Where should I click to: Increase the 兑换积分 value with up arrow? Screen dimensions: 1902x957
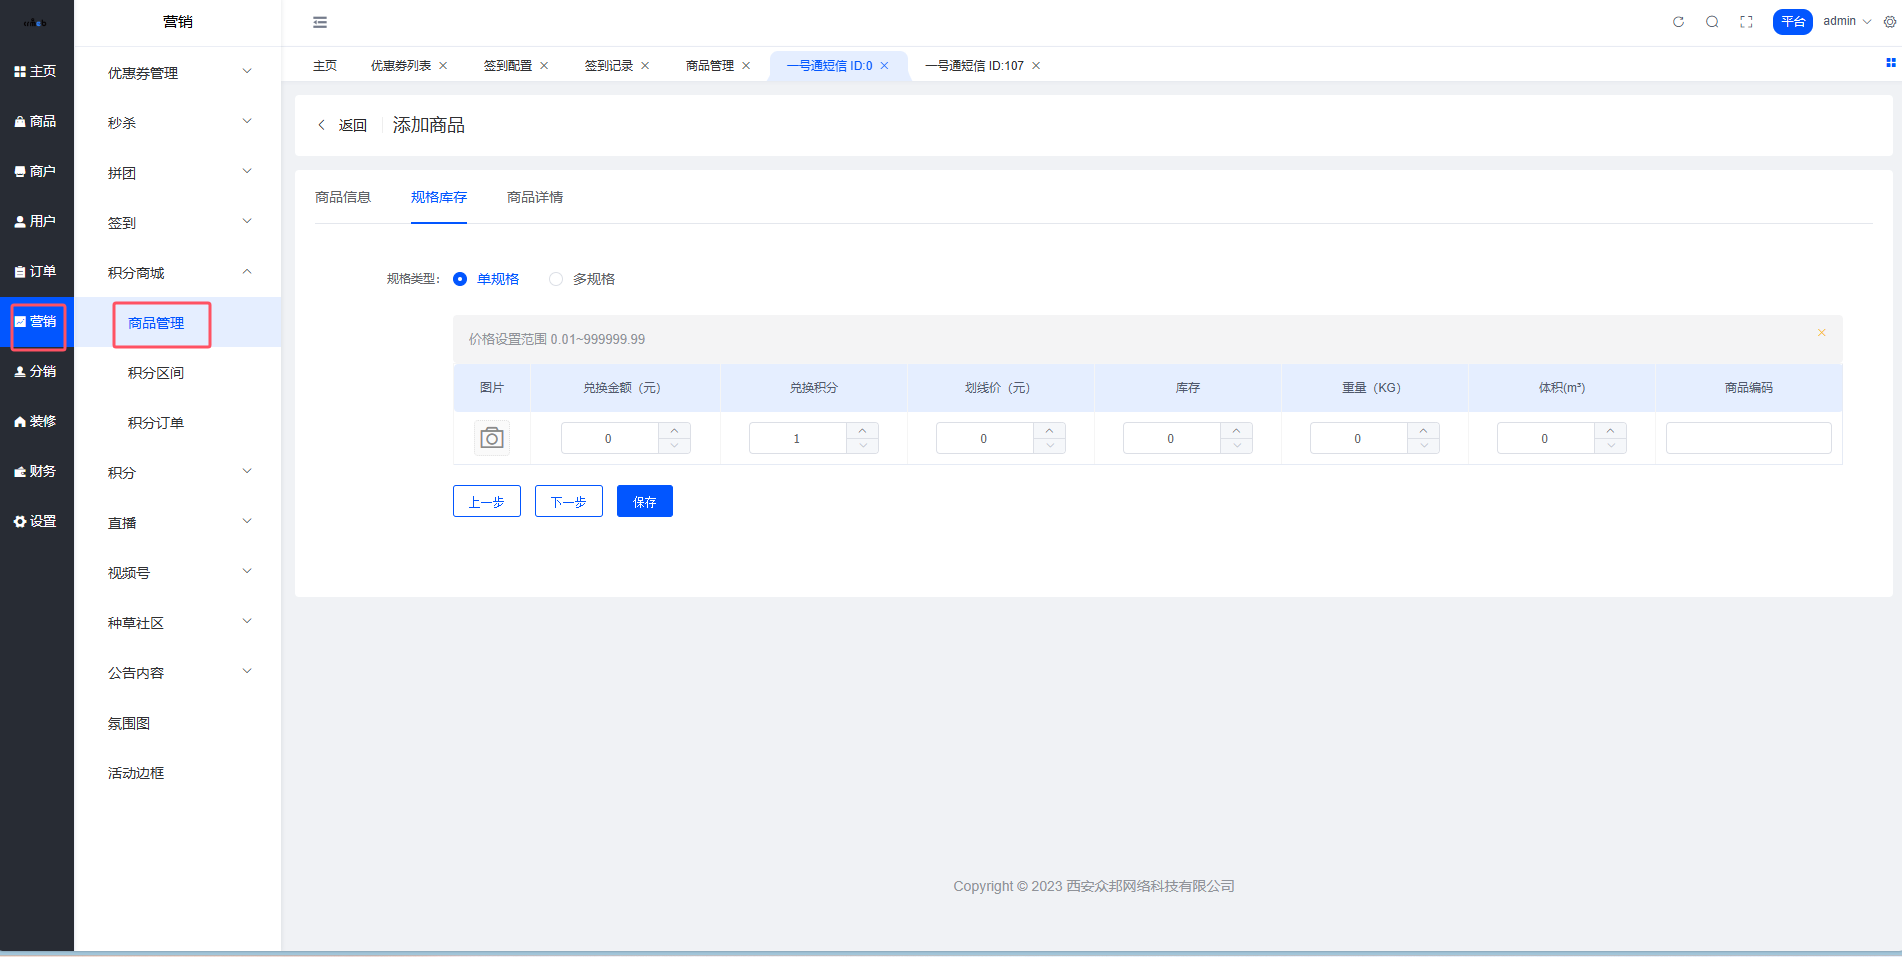tap(862, 430)
